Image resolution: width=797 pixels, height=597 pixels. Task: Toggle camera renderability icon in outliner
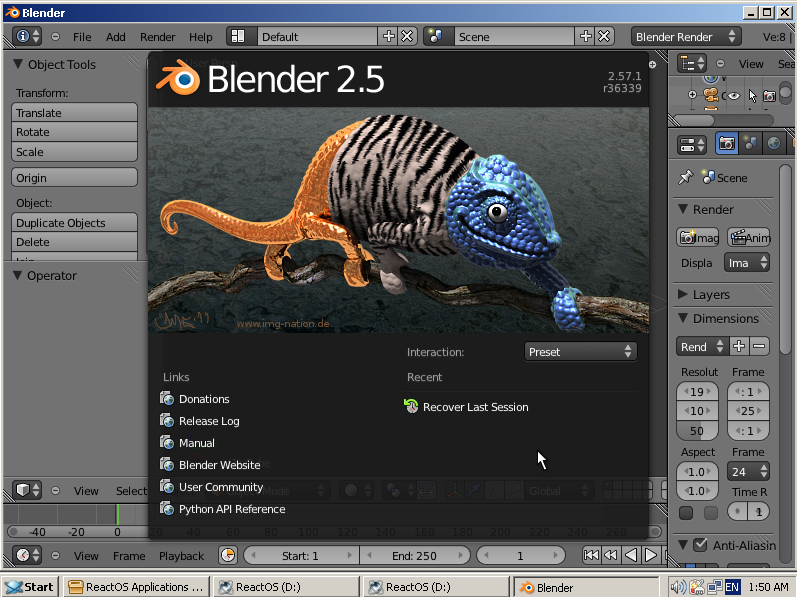click(x=770, y=96)
